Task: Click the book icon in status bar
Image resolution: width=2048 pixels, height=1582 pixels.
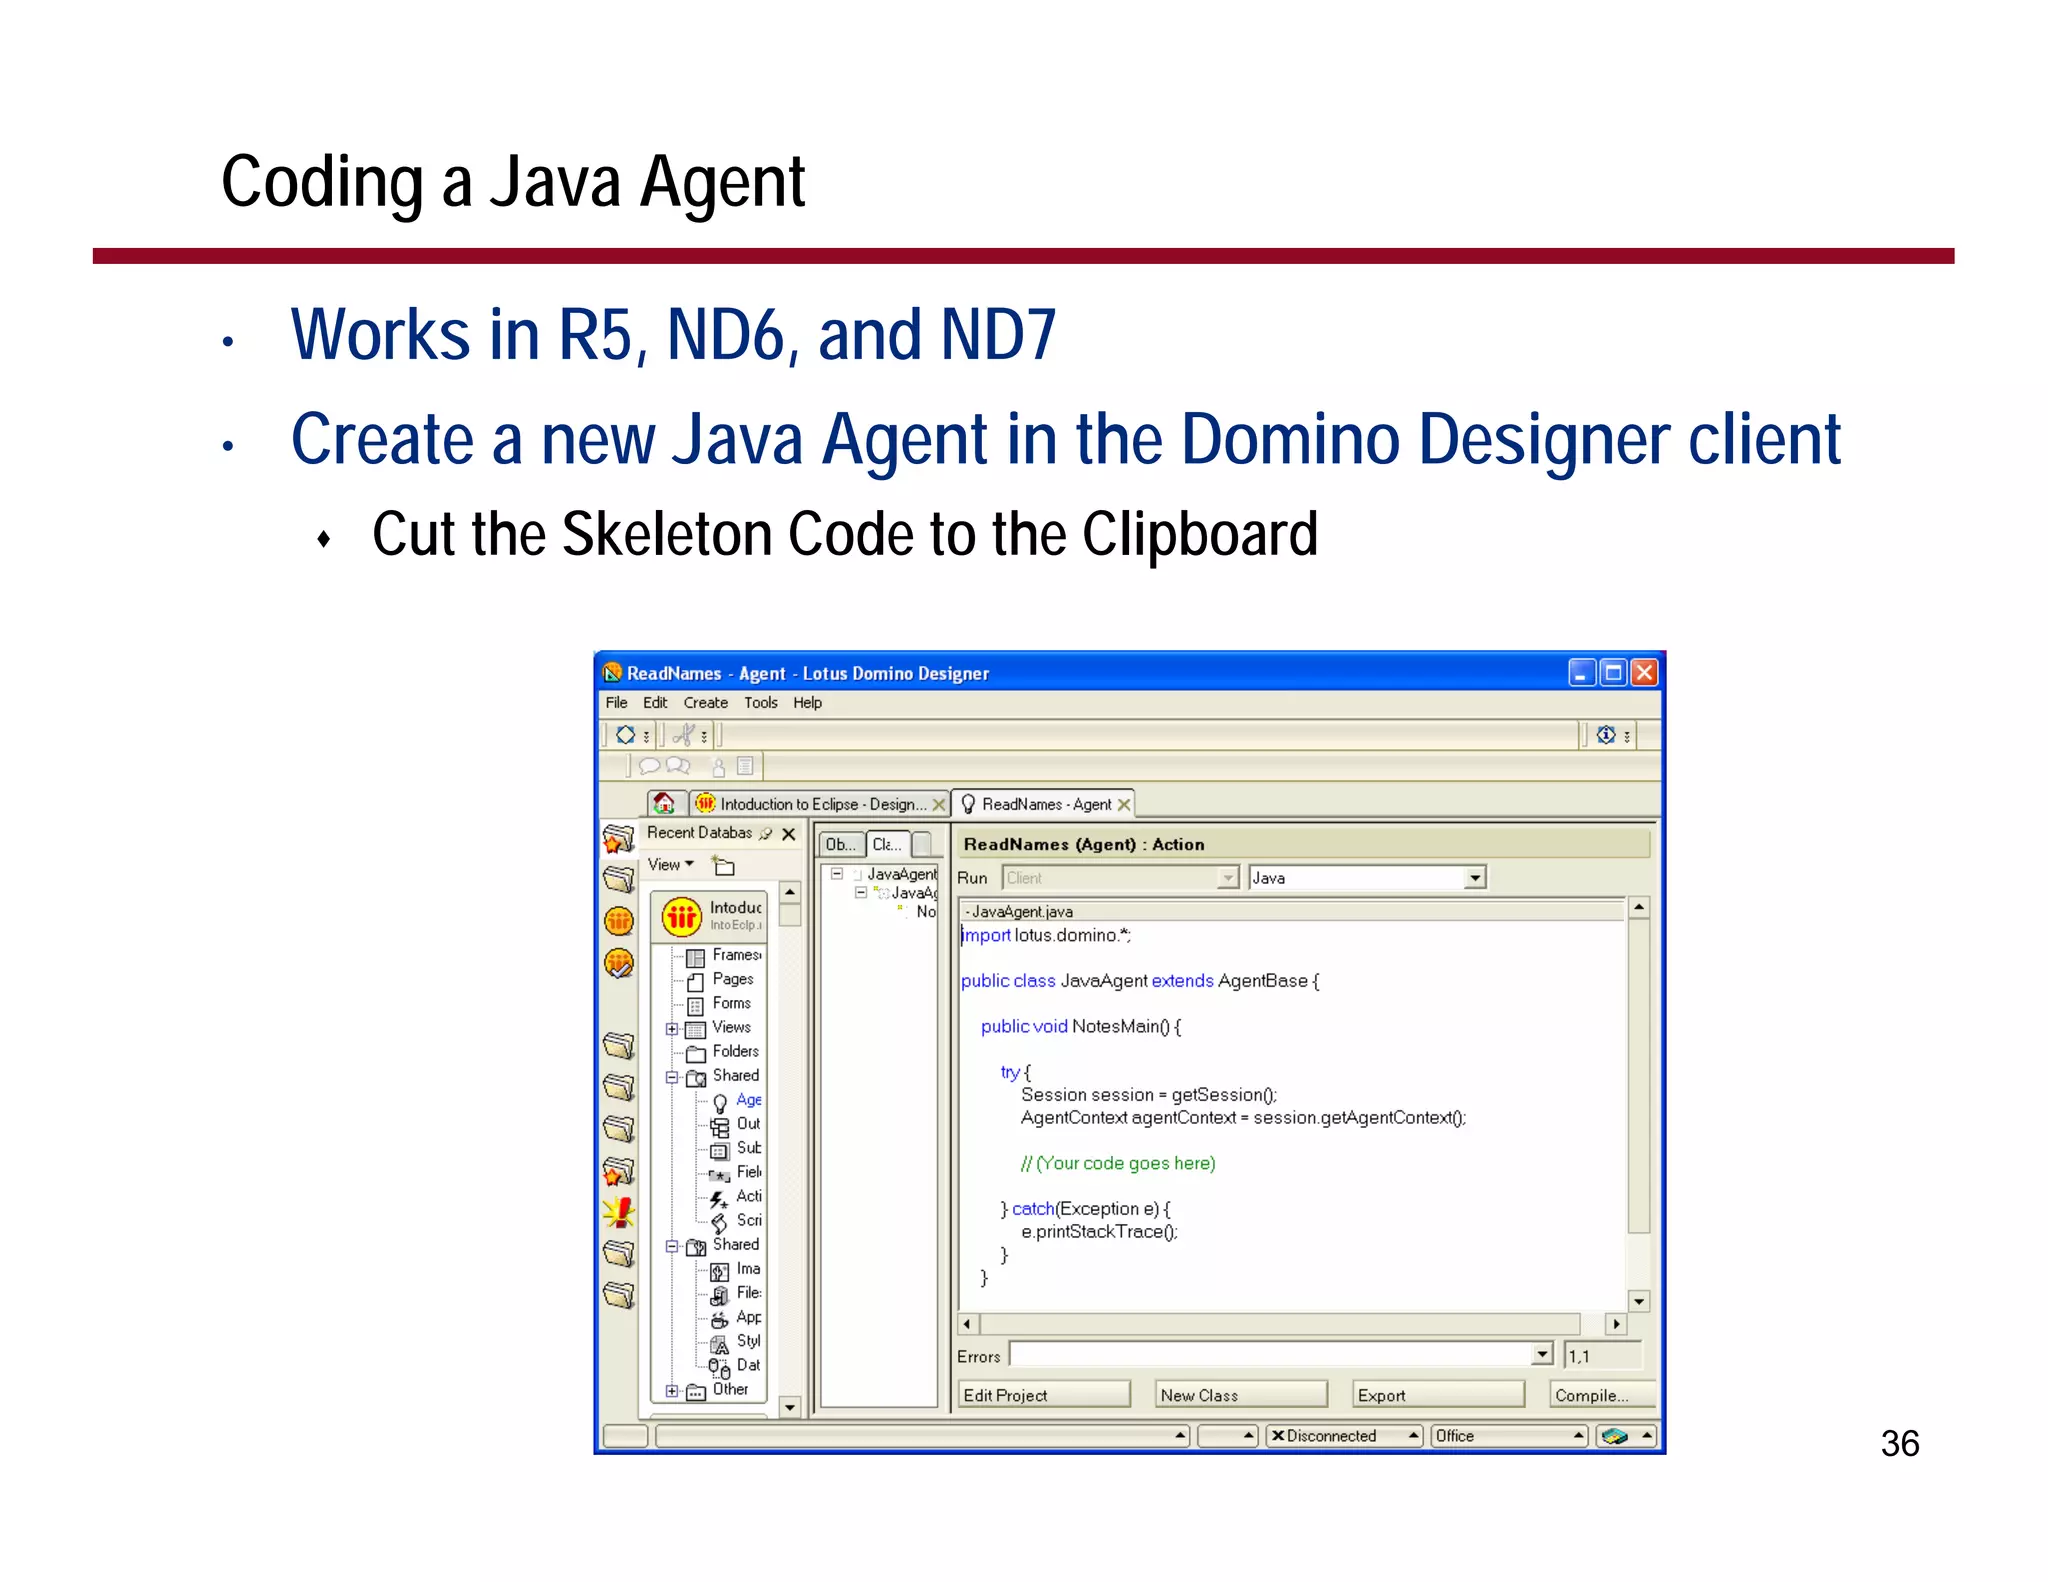Action: (1614, 1436)
